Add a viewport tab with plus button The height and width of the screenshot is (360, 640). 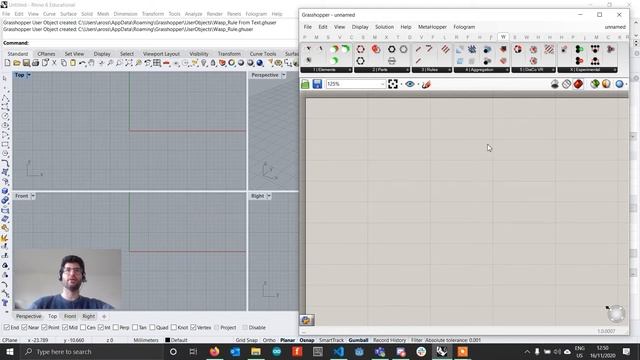[104, 316]
